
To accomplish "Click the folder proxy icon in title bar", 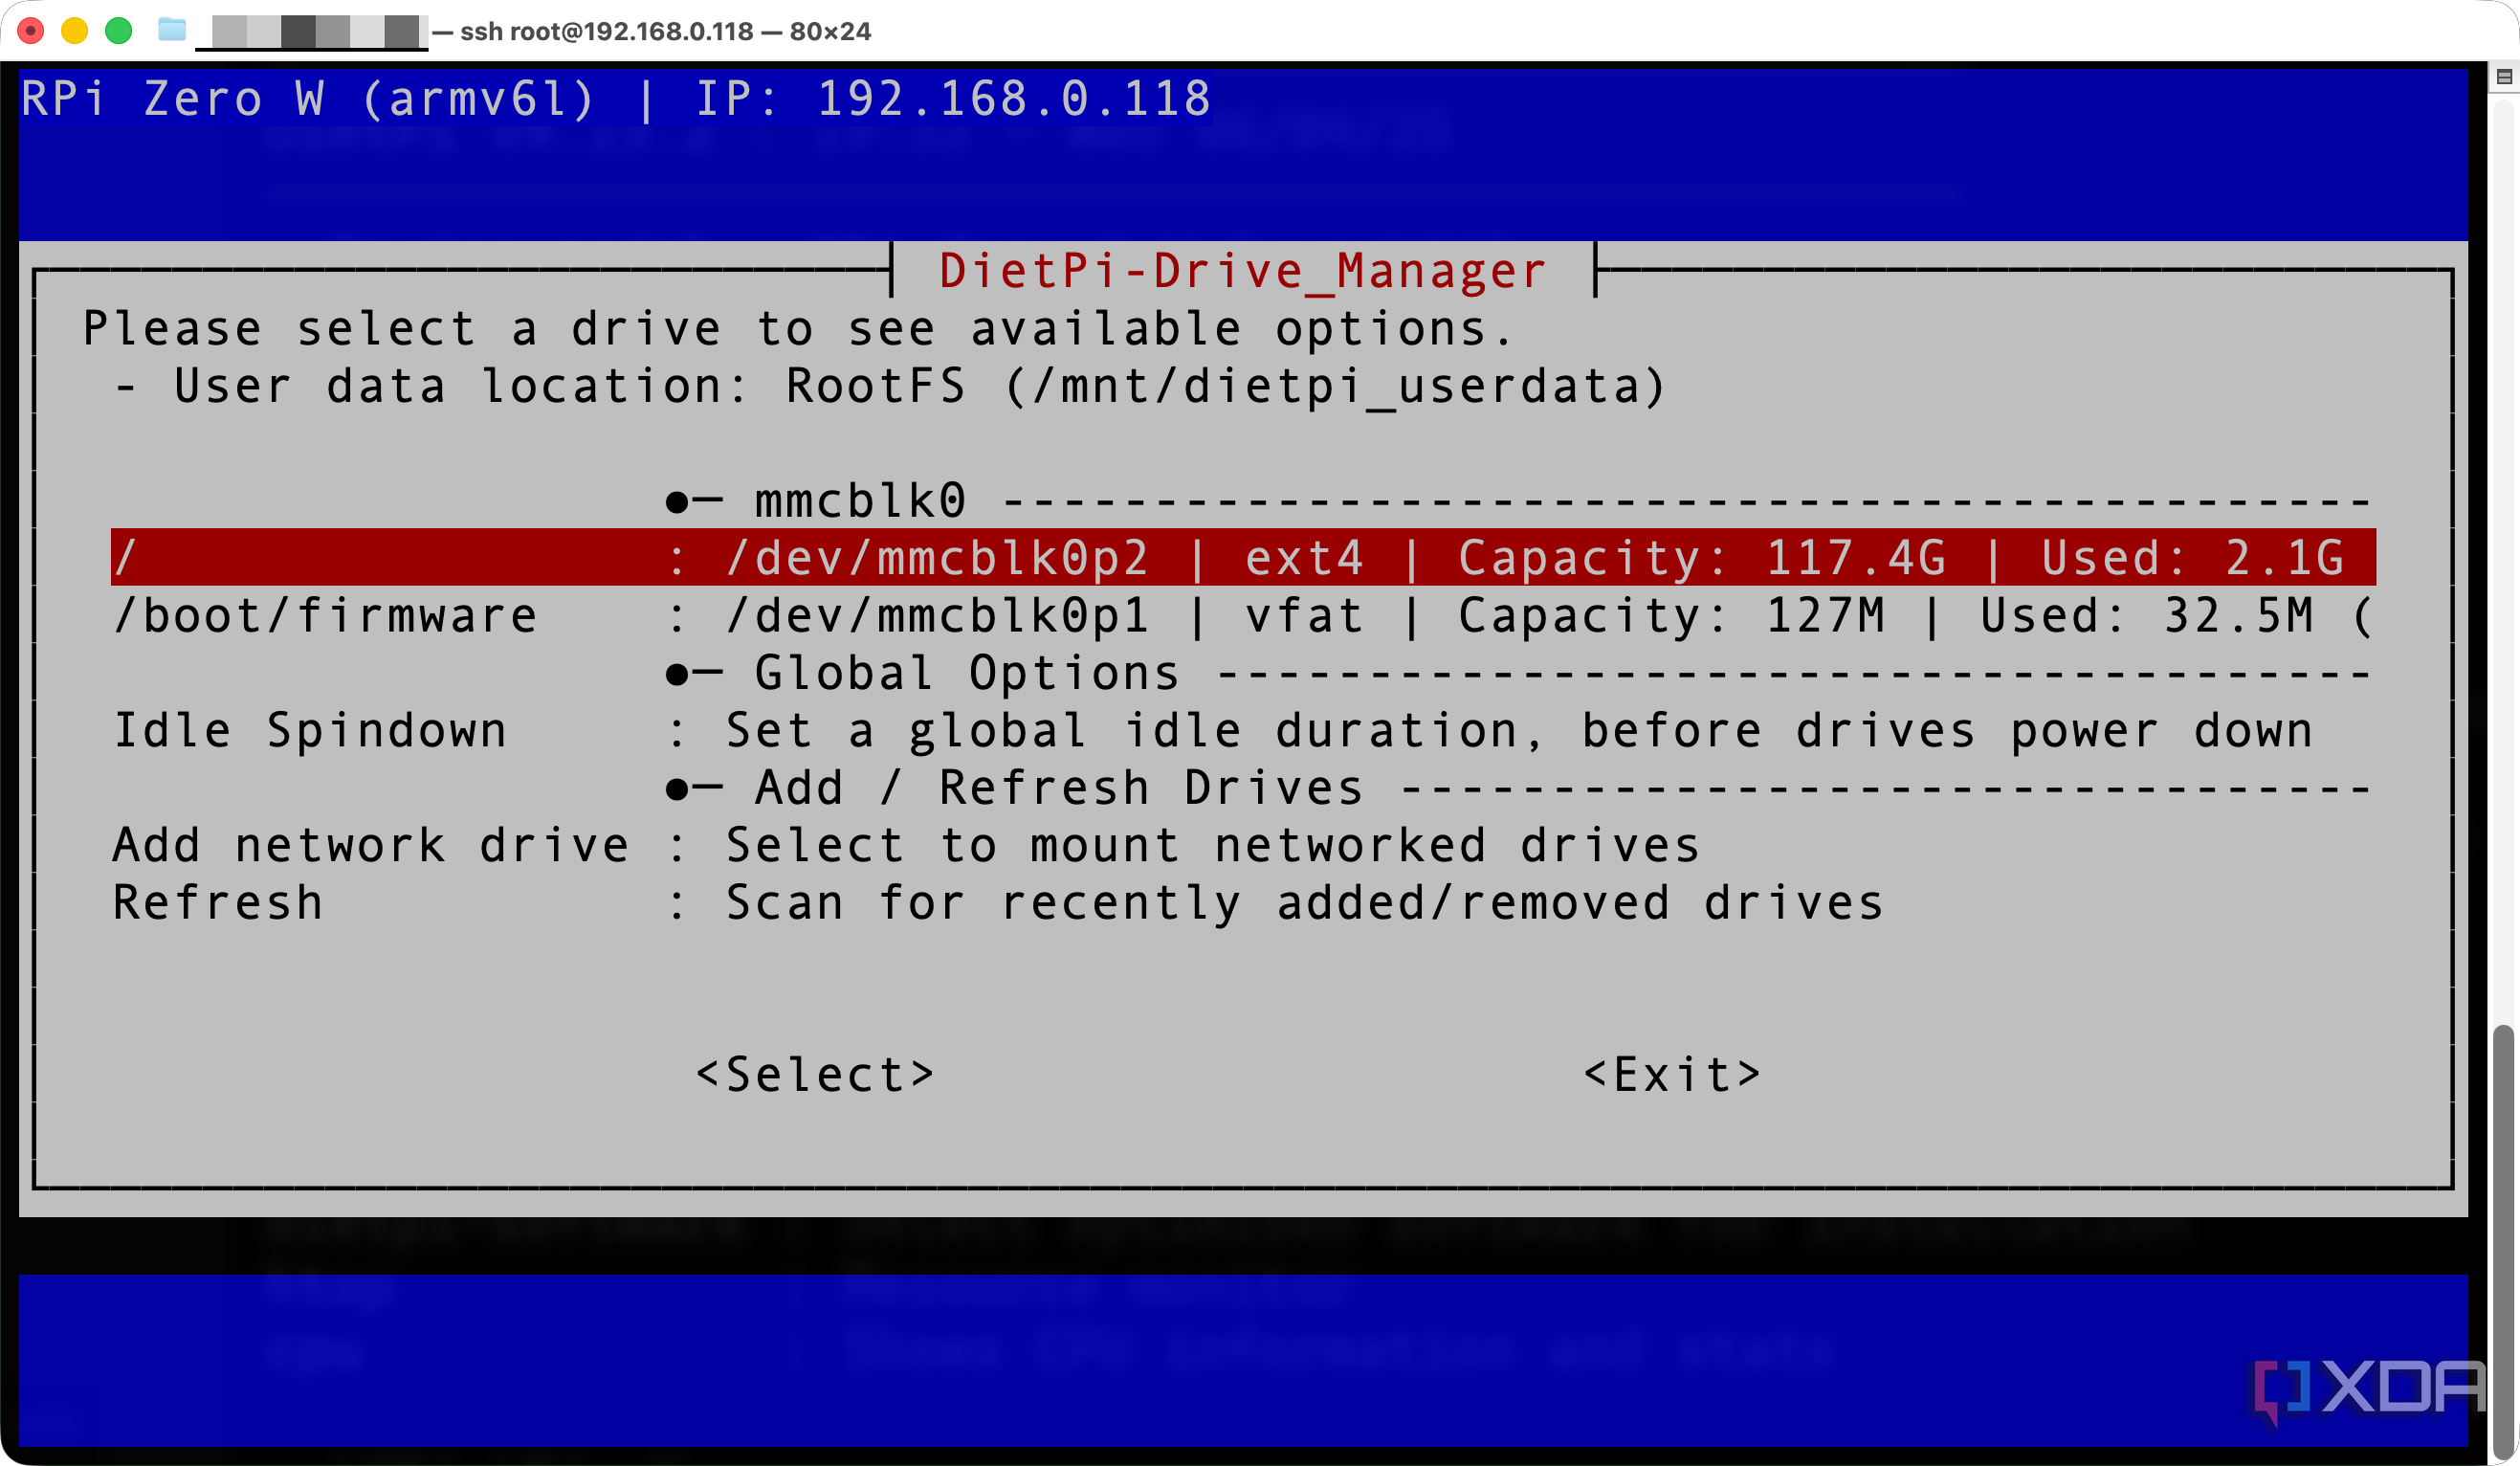I will click(x=172, y=30).
